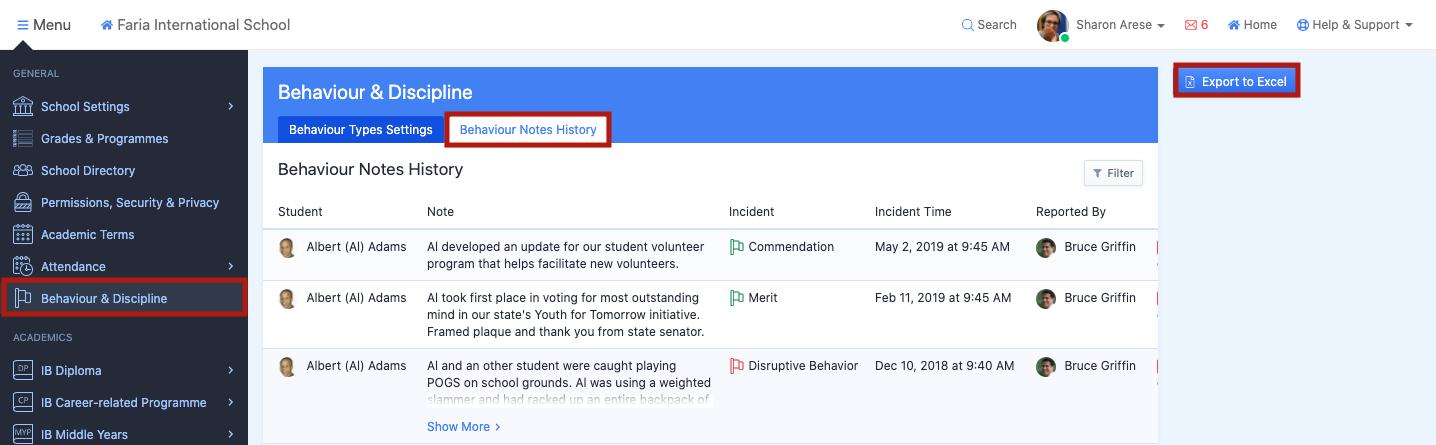Switch to the Behaviour Types Settings tab

(361, 130)
